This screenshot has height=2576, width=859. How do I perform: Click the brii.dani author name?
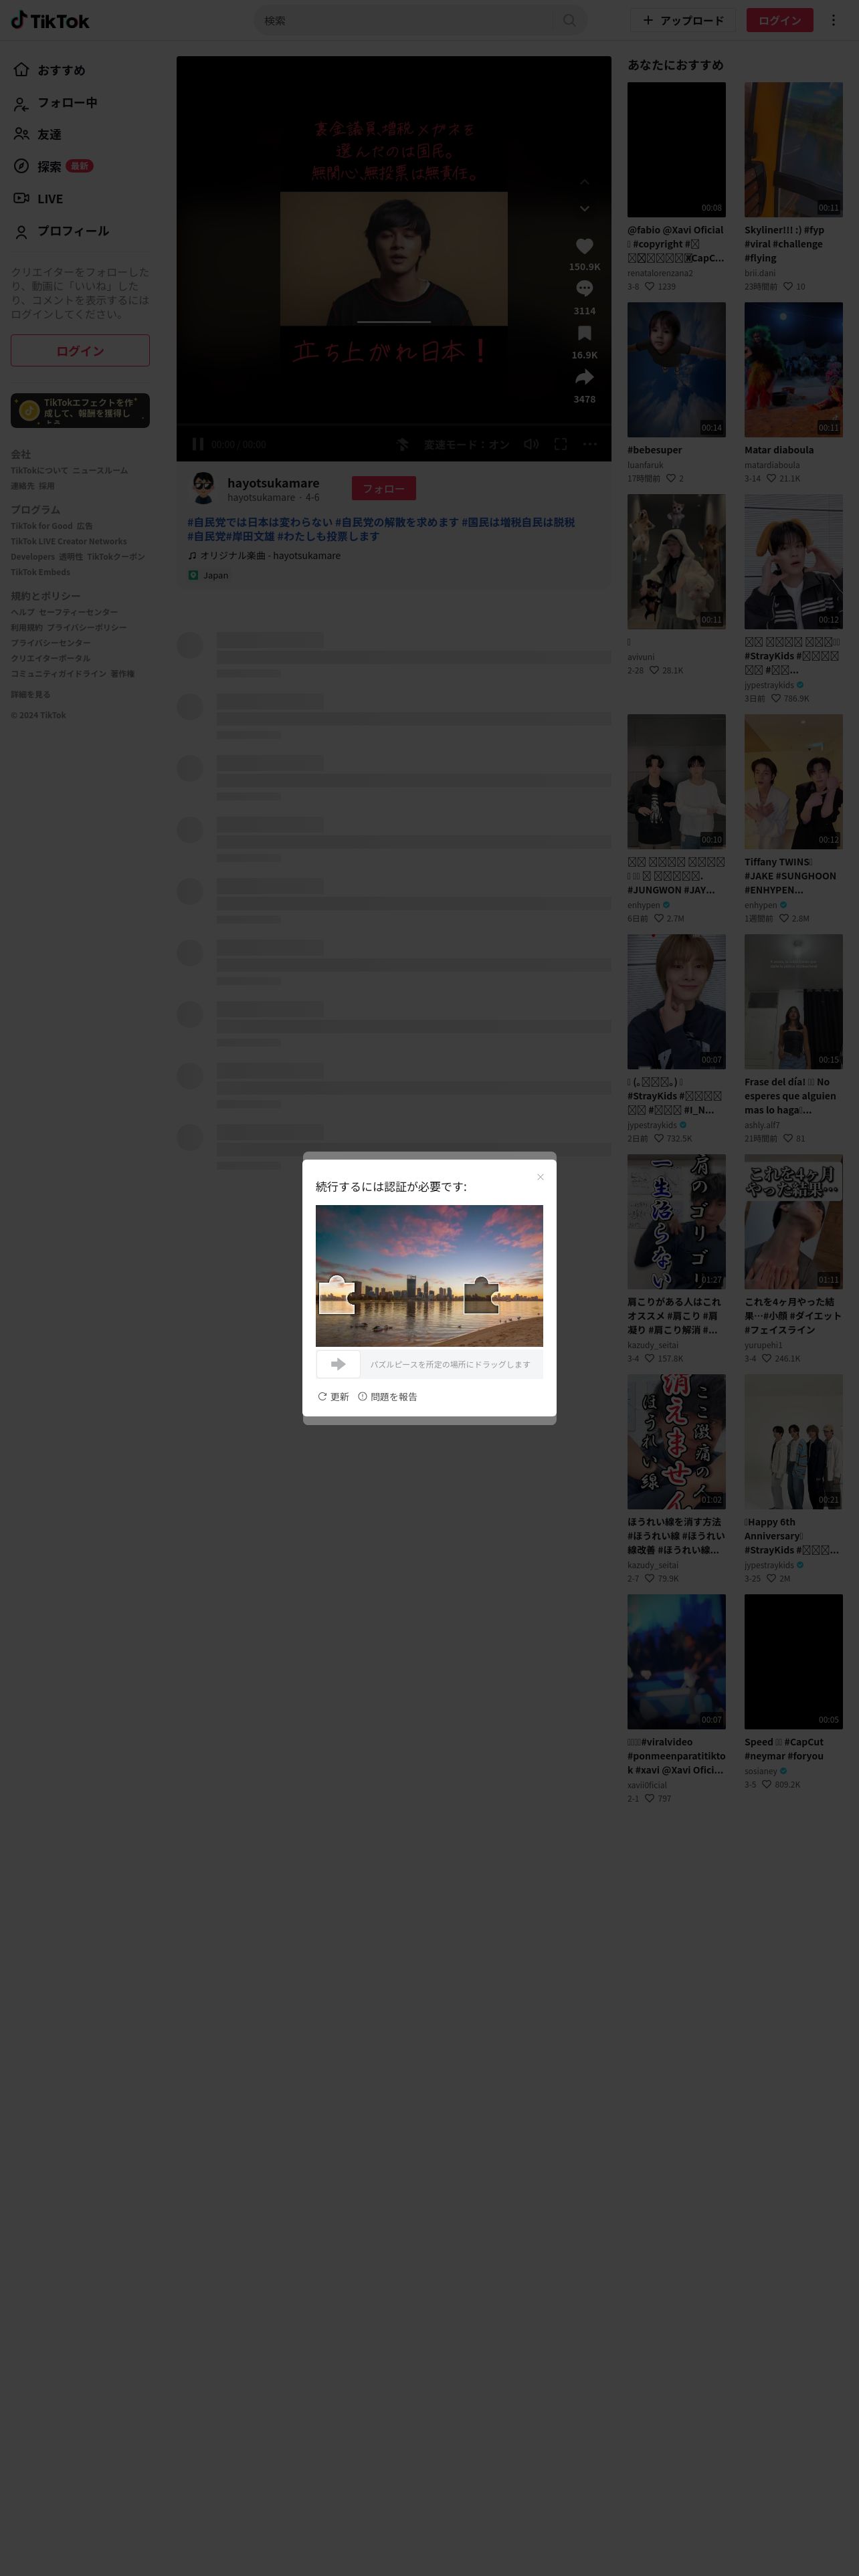coord(760,273)
